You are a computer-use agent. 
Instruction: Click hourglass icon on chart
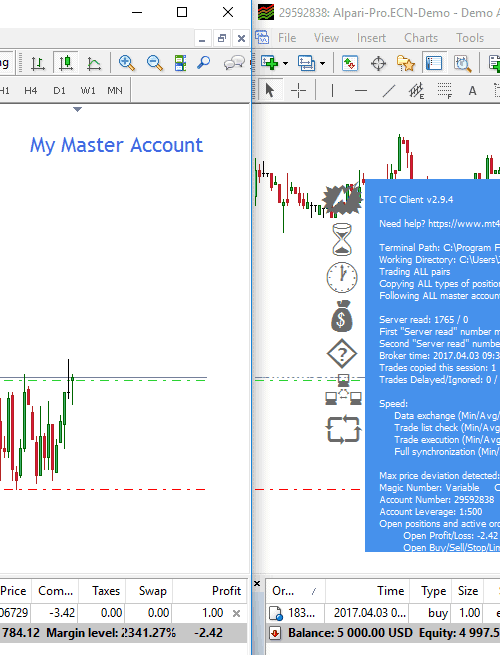[342, 239]
